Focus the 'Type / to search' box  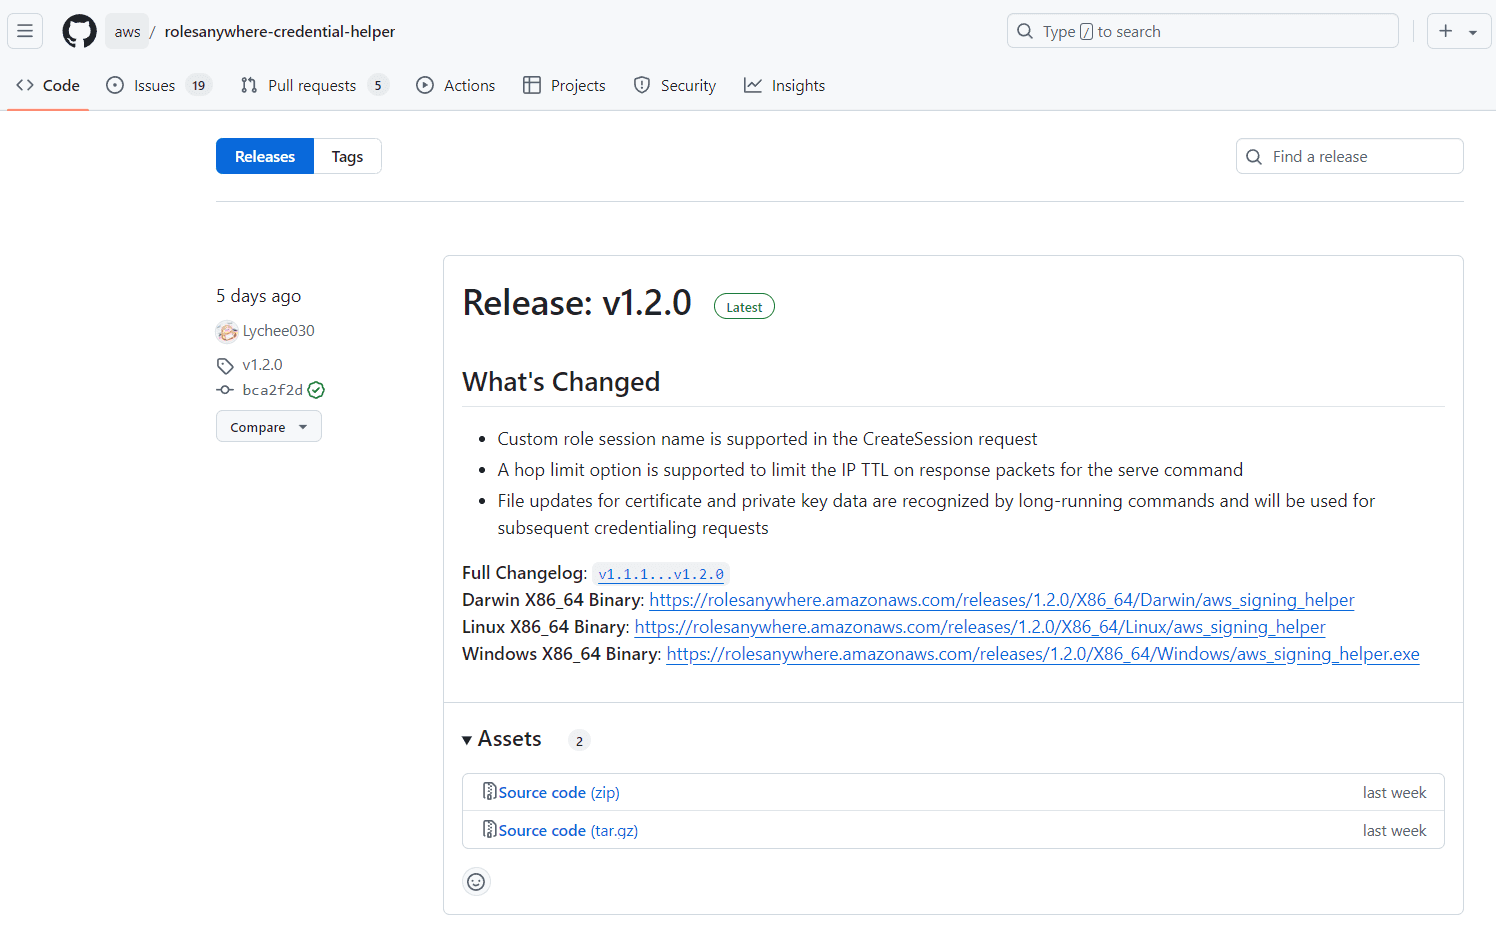tap(1202, 31)
